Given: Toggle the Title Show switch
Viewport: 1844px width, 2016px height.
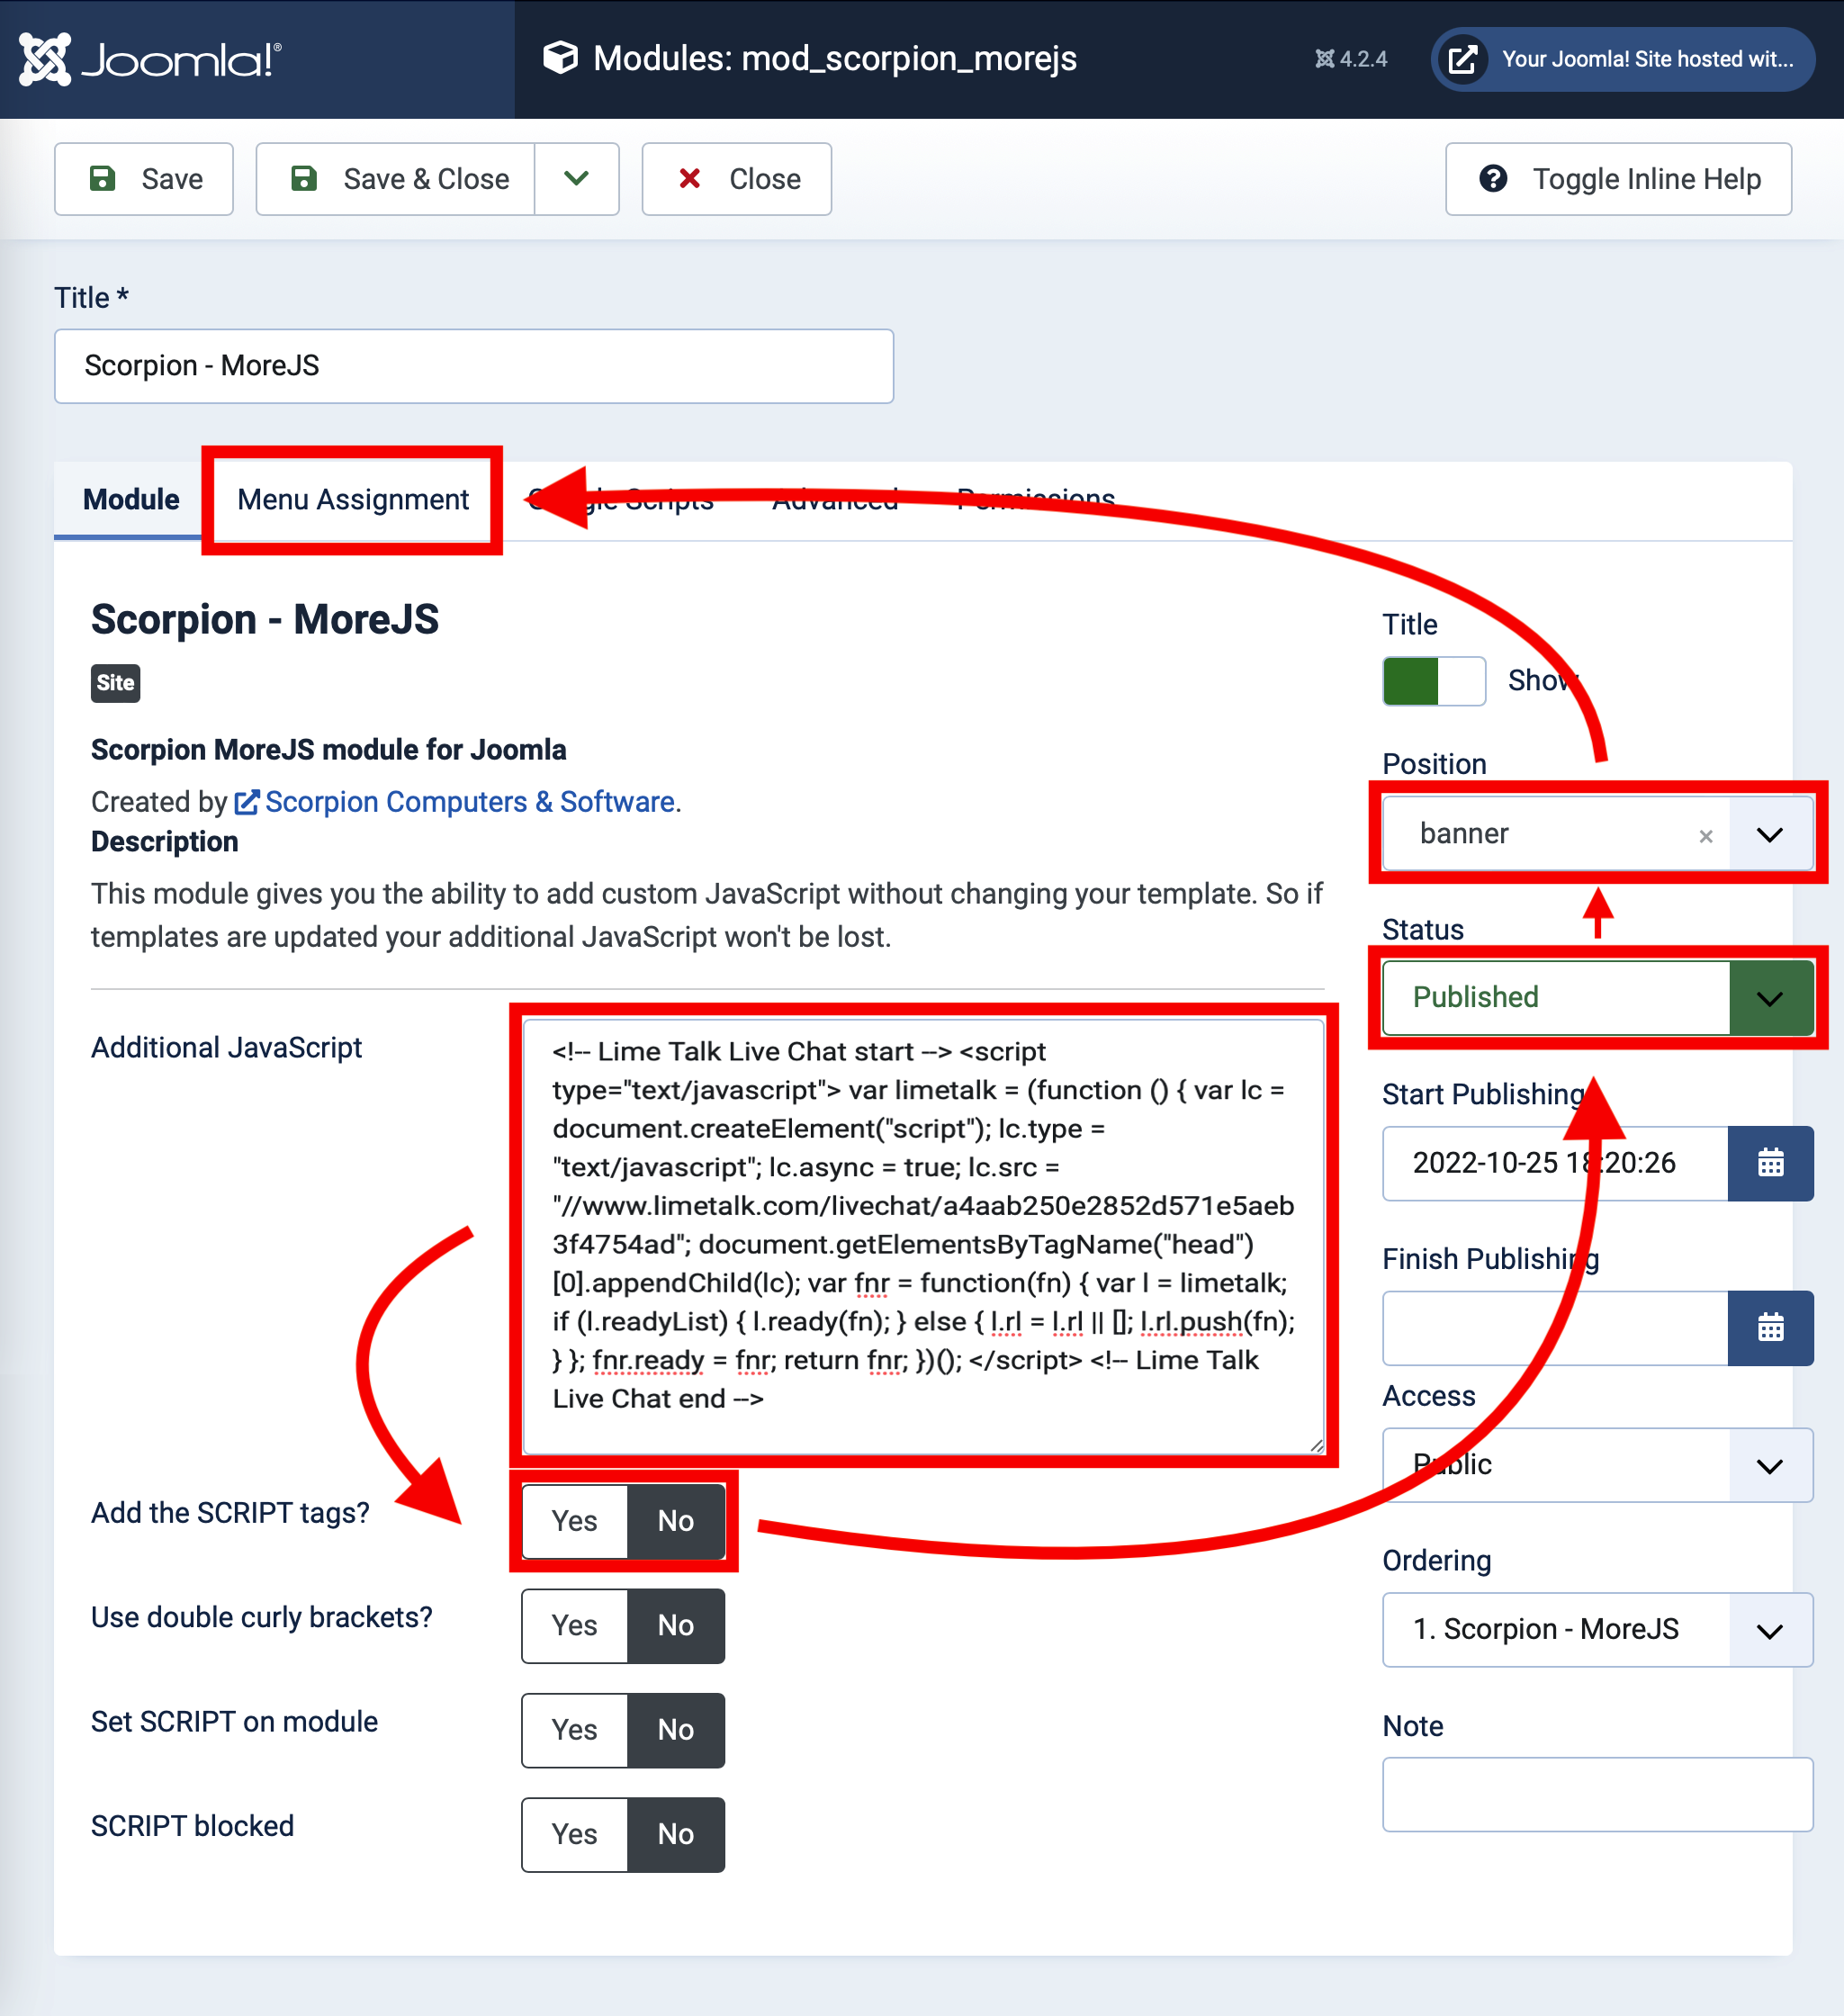Looking at the screenshot, I should (x=1434, y=681).
